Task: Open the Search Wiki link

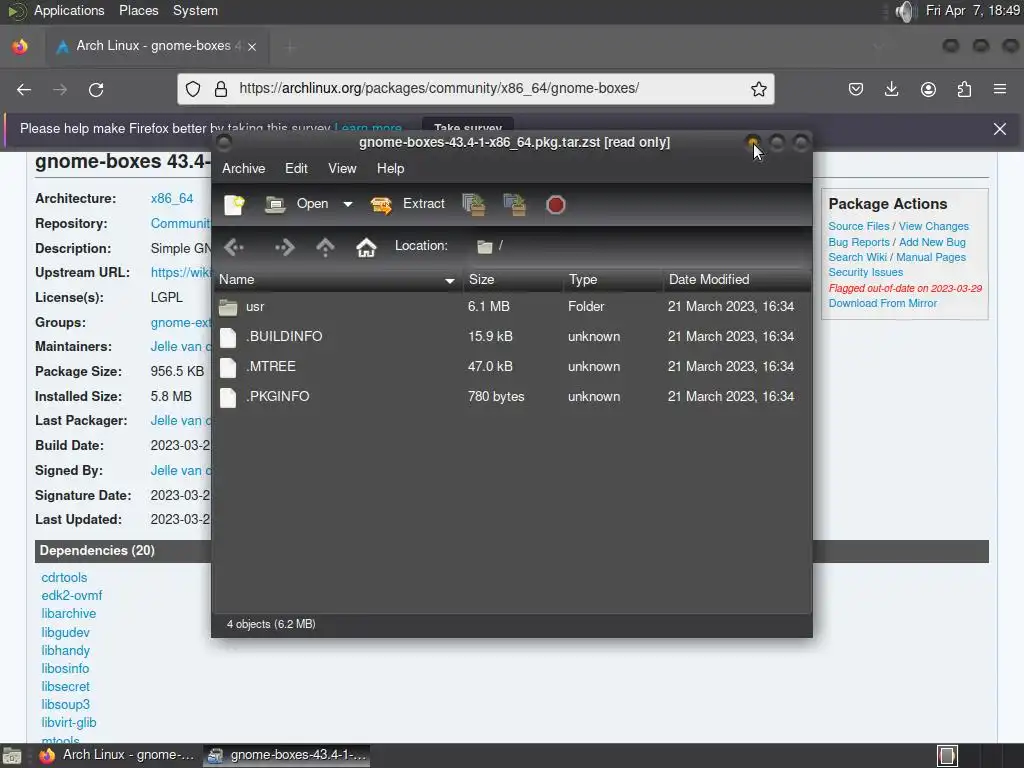Action: click(857, 257)
